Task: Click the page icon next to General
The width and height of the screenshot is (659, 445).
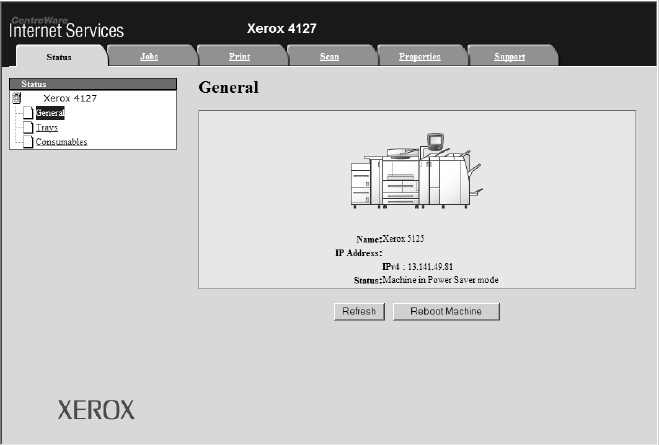Action: tap(28, 113)
